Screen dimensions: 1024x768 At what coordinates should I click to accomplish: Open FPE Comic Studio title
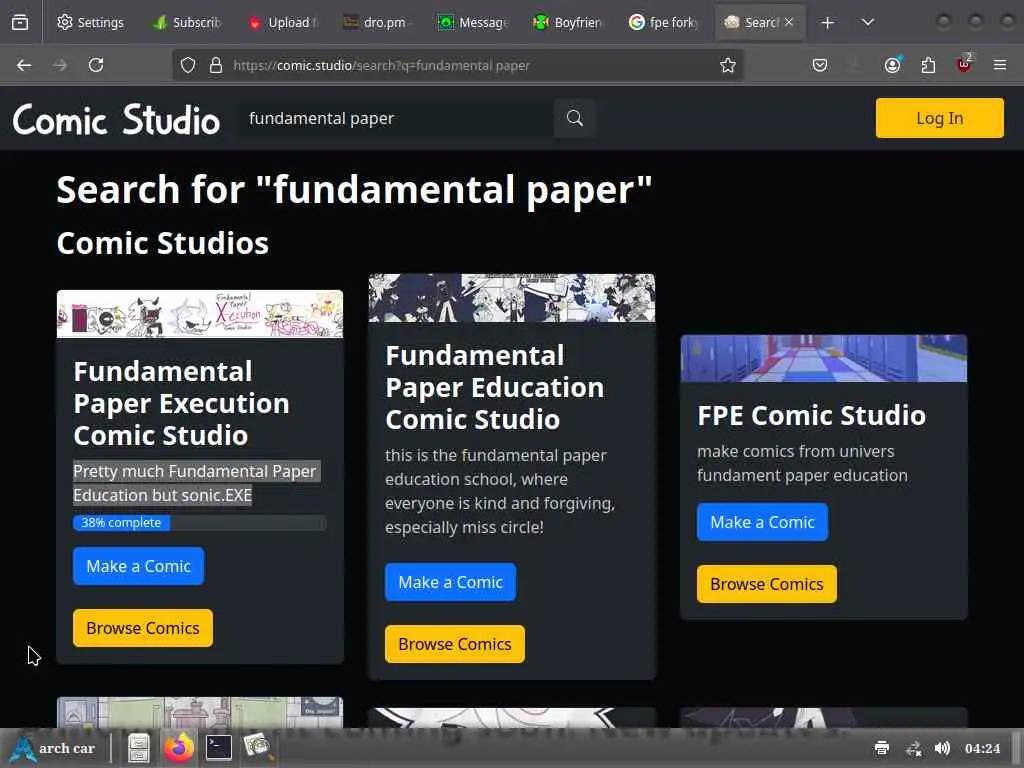point(812,415)
